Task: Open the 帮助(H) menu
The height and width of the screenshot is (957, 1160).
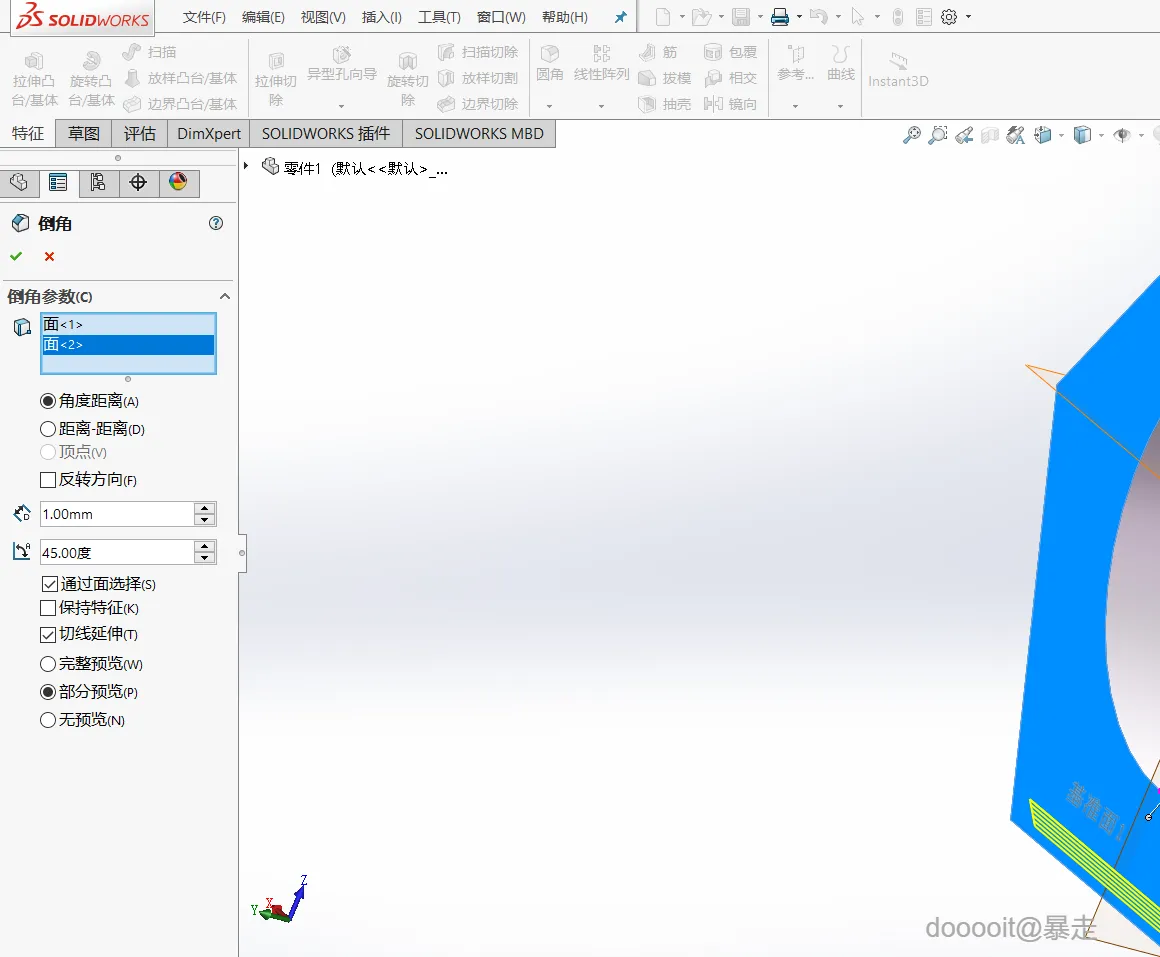Action: click(565, 17)
